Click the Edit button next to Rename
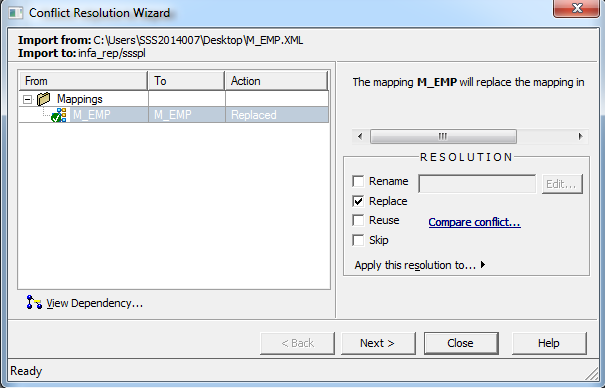Viewport: 605px width, 388px height. 562,184
